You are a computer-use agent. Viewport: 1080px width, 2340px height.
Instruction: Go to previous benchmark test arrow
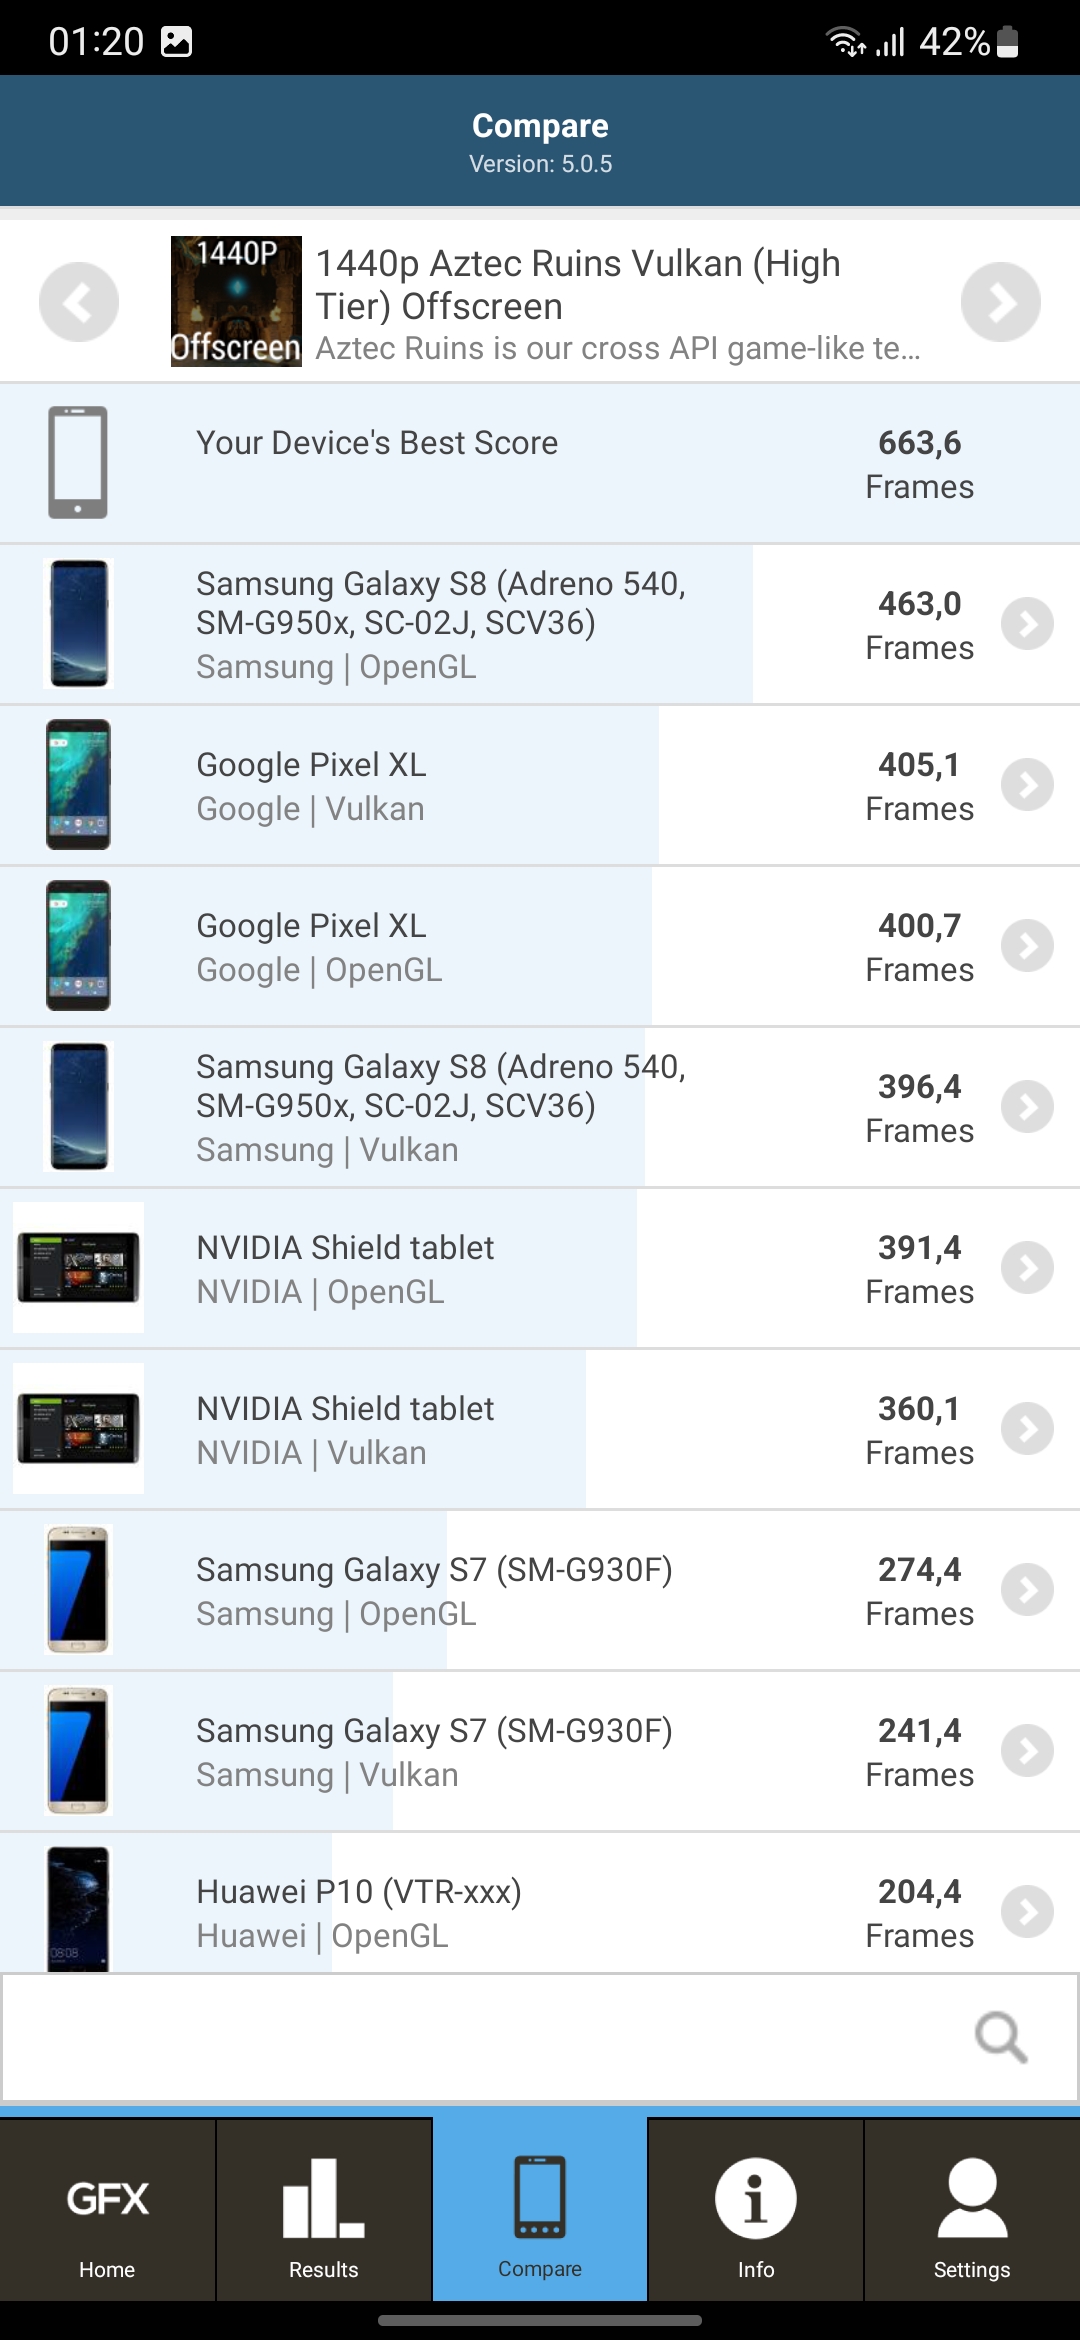(x=79, y=302)
